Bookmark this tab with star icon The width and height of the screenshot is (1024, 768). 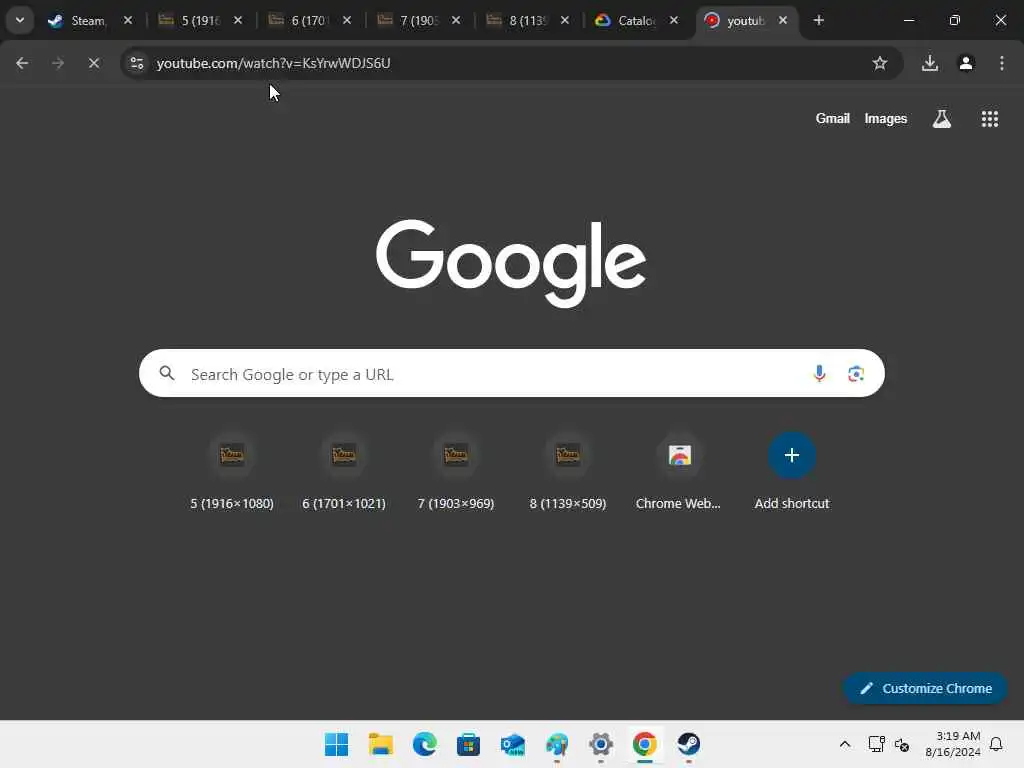tap(880, 63)
